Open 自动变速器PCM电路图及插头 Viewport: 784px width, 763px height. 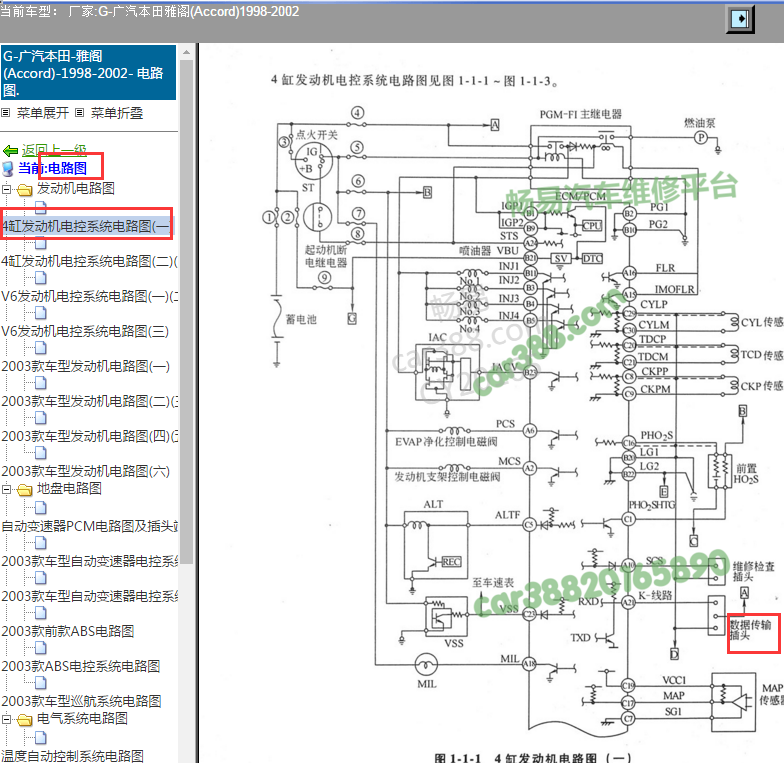pos(89,526)
